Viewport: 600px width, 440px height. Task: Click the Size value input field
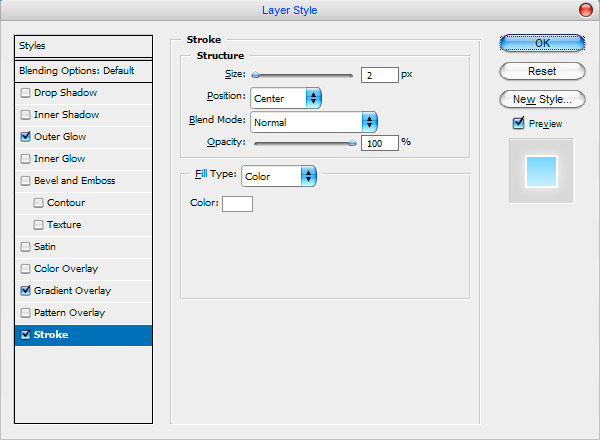[x=380, y=75]
